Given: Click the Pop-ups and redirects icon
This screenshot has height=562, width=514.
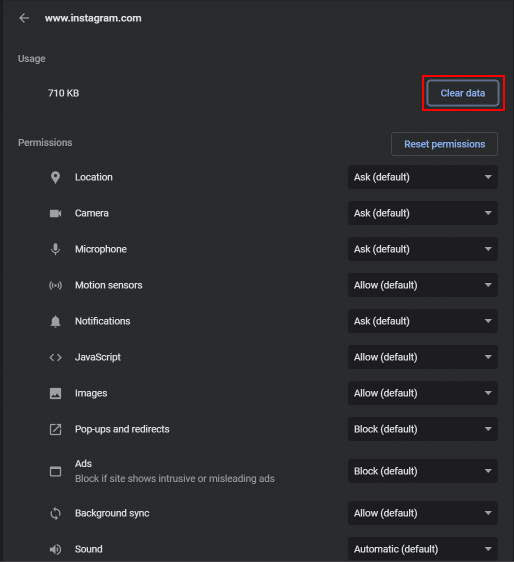Looking at the screenshot, I should click(55, 429).
